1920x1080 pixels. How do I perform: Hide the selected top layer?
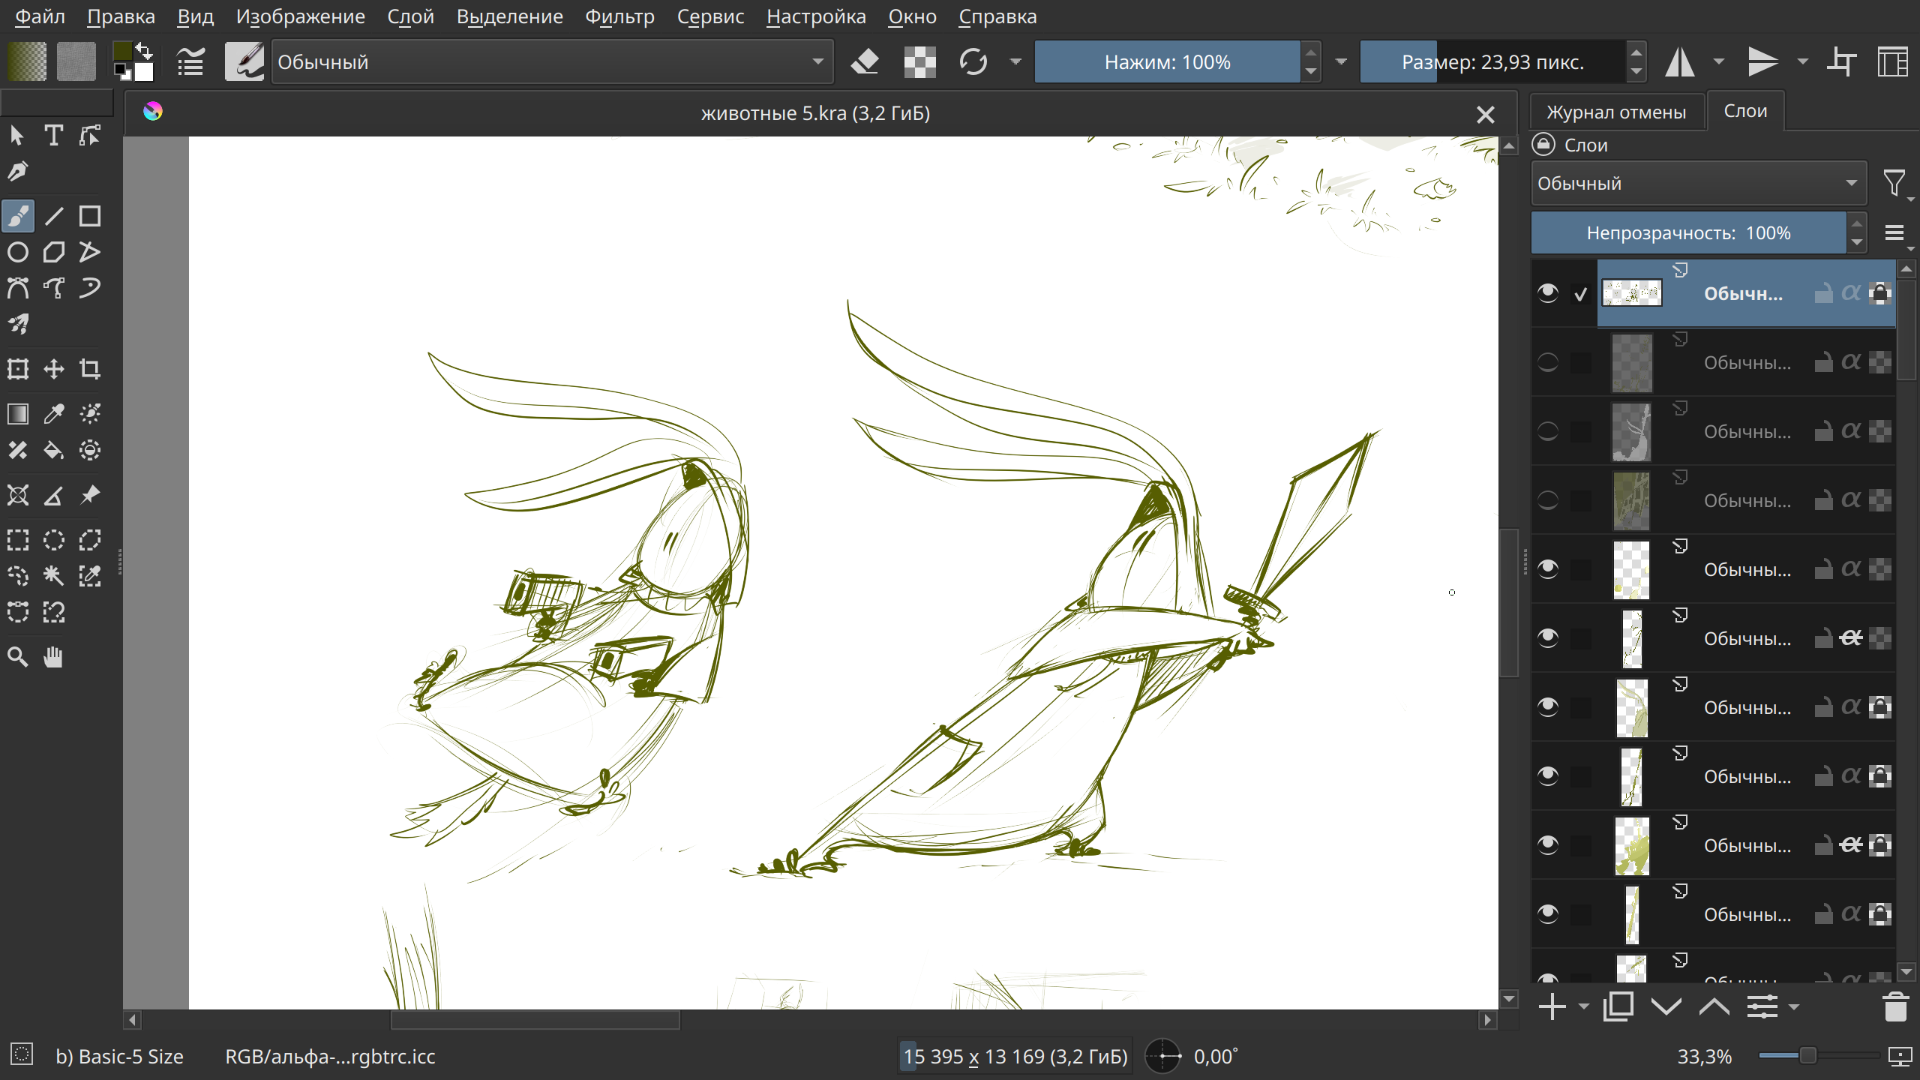pyautogui.click(x=1548, y=293)
